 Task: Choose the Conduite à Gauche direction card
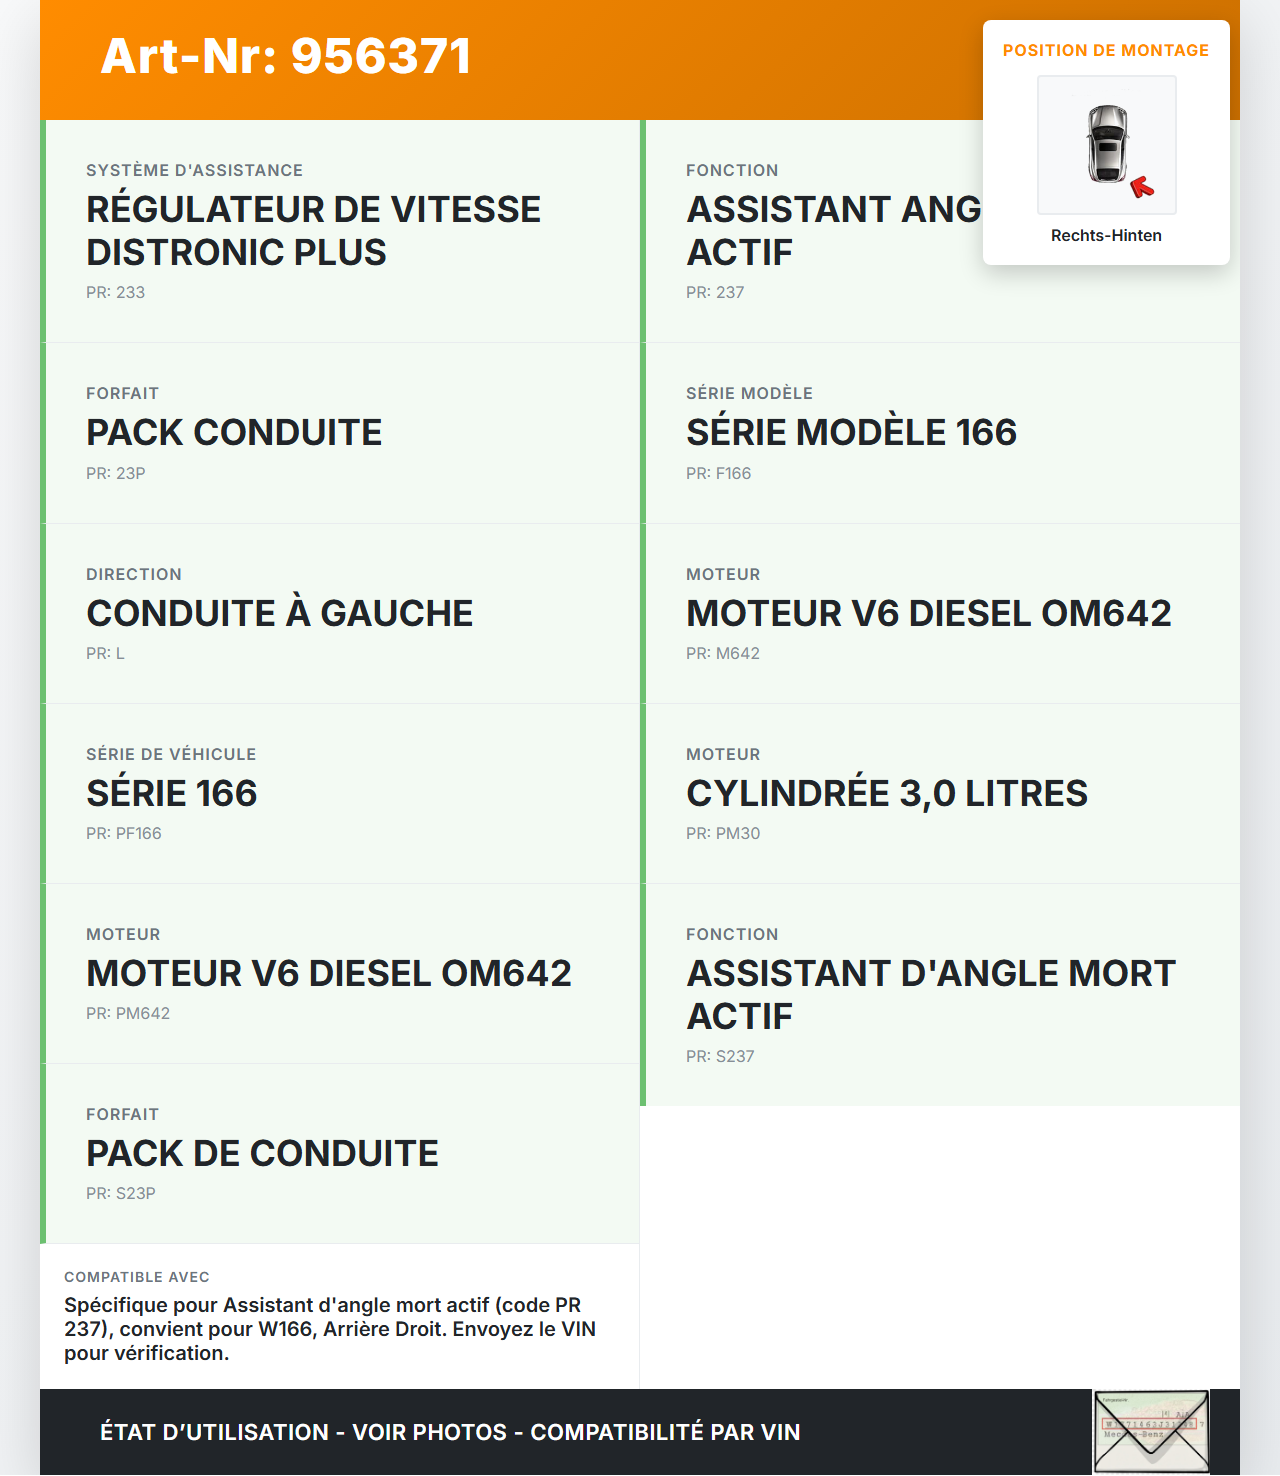[x=340, y=613]
